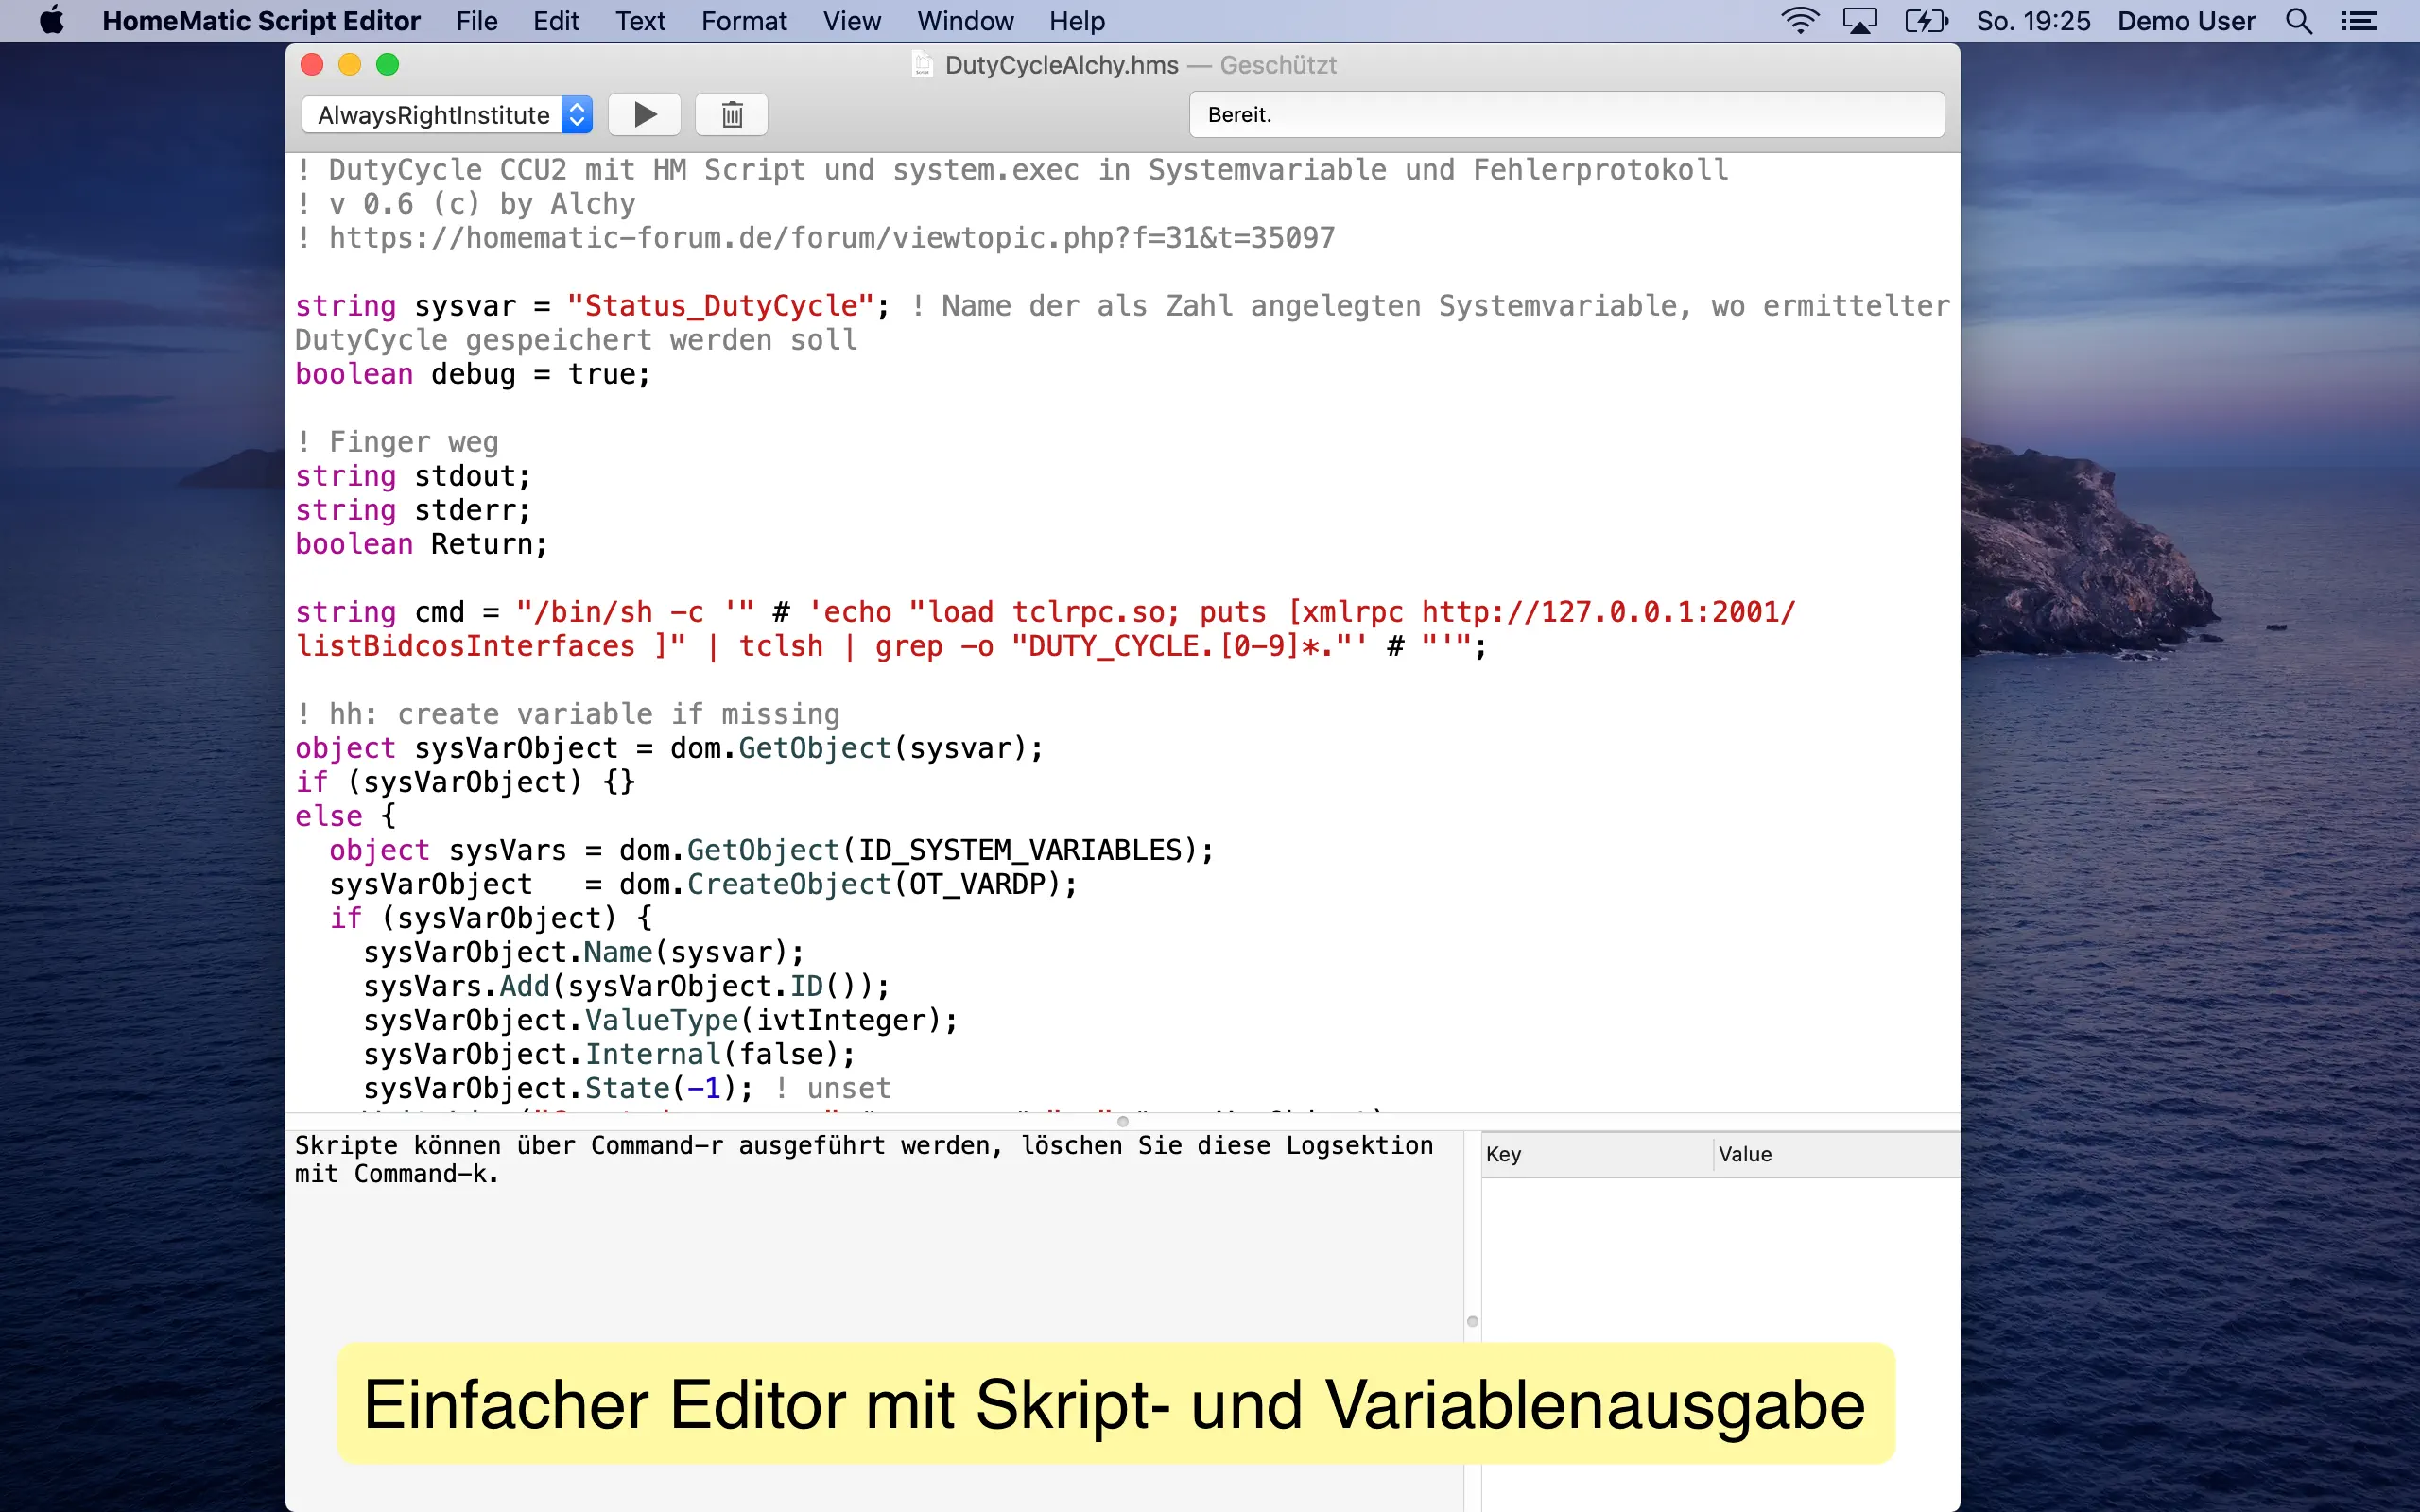This screenshot has width=2420, height=1512.
Task: Click the system clock So. 19:25
Action: [x=2033, y=21]
